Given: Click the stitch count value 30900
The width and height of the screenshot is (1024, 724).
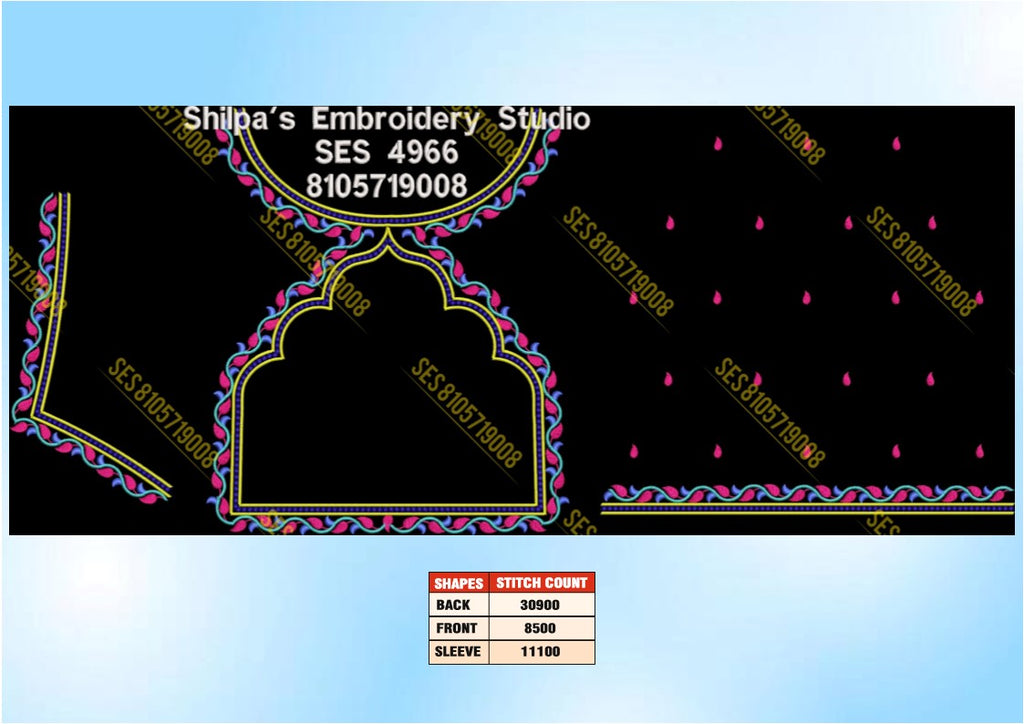Looking at the screenshot, I should [540, 605].
